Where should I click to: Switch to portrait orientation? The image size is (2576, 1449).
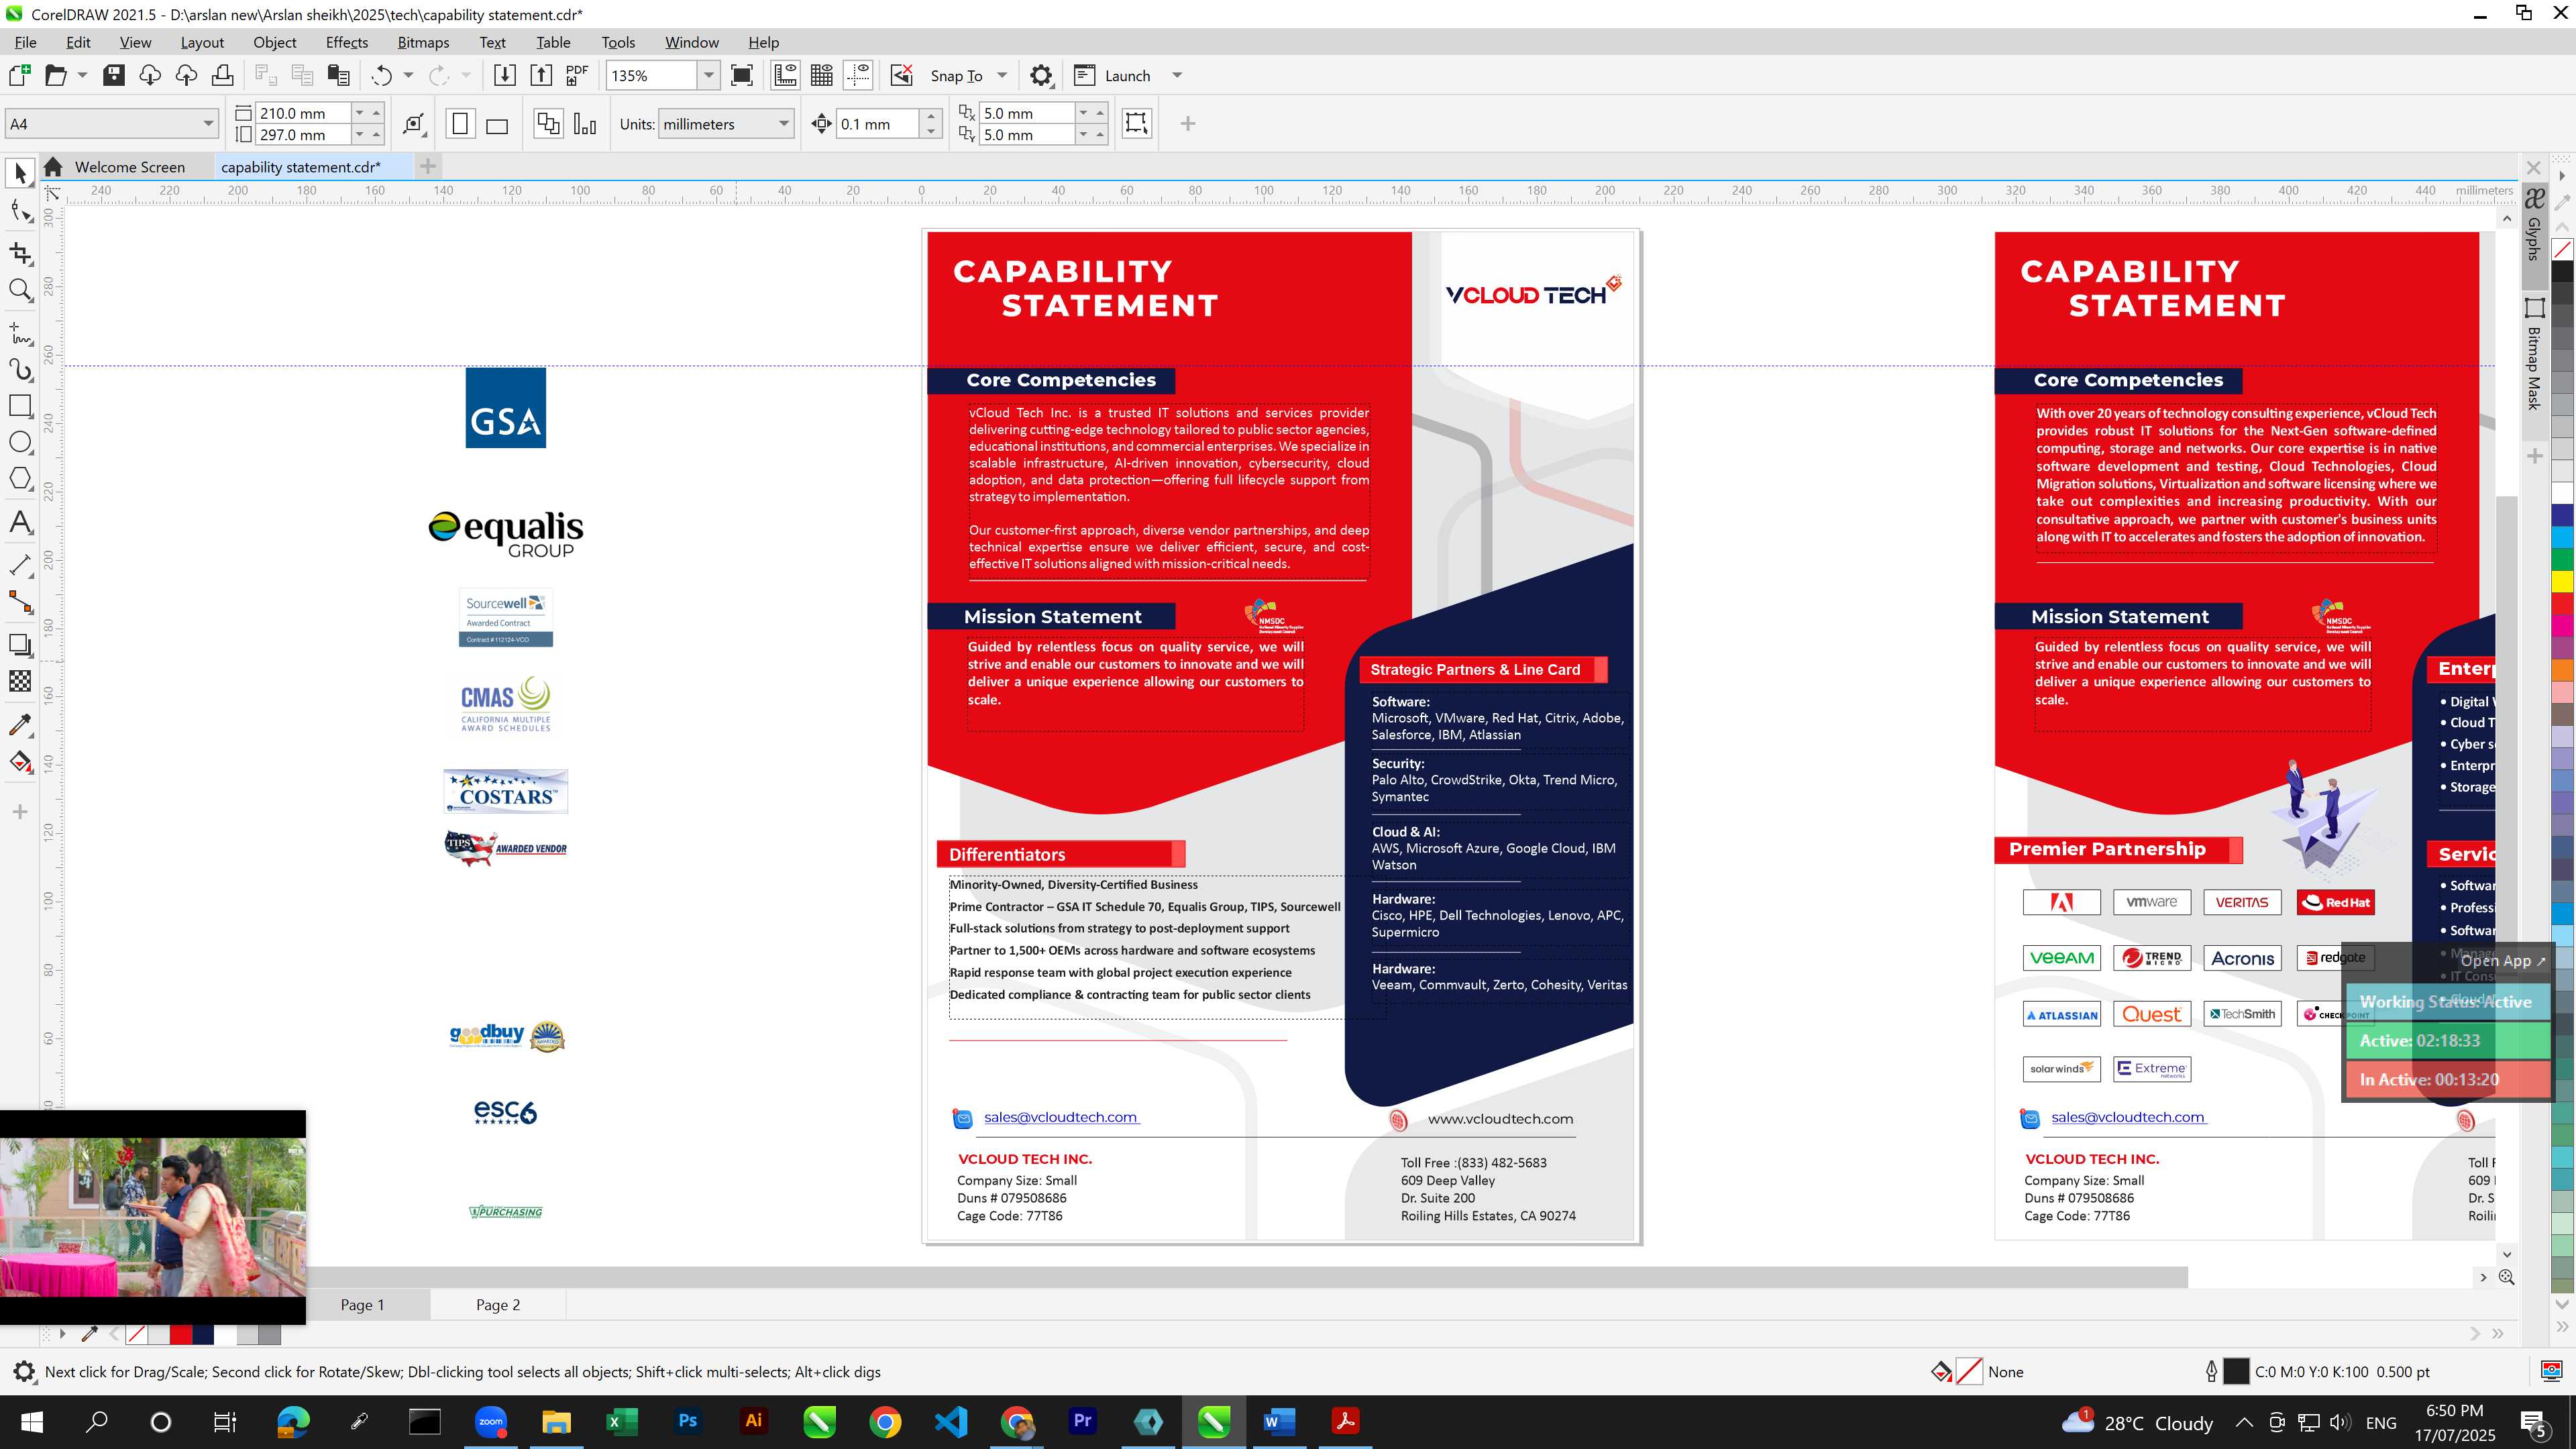[x=460, y=124]
